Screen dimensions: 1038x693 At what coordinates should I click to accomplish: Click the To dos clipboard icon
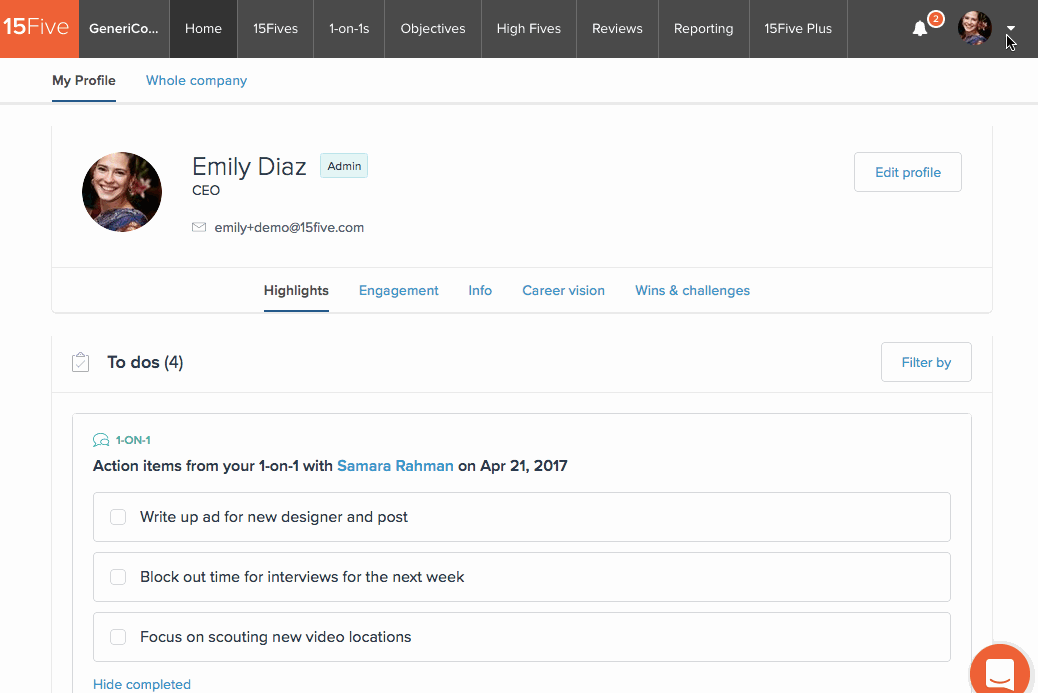coord(80,362)
